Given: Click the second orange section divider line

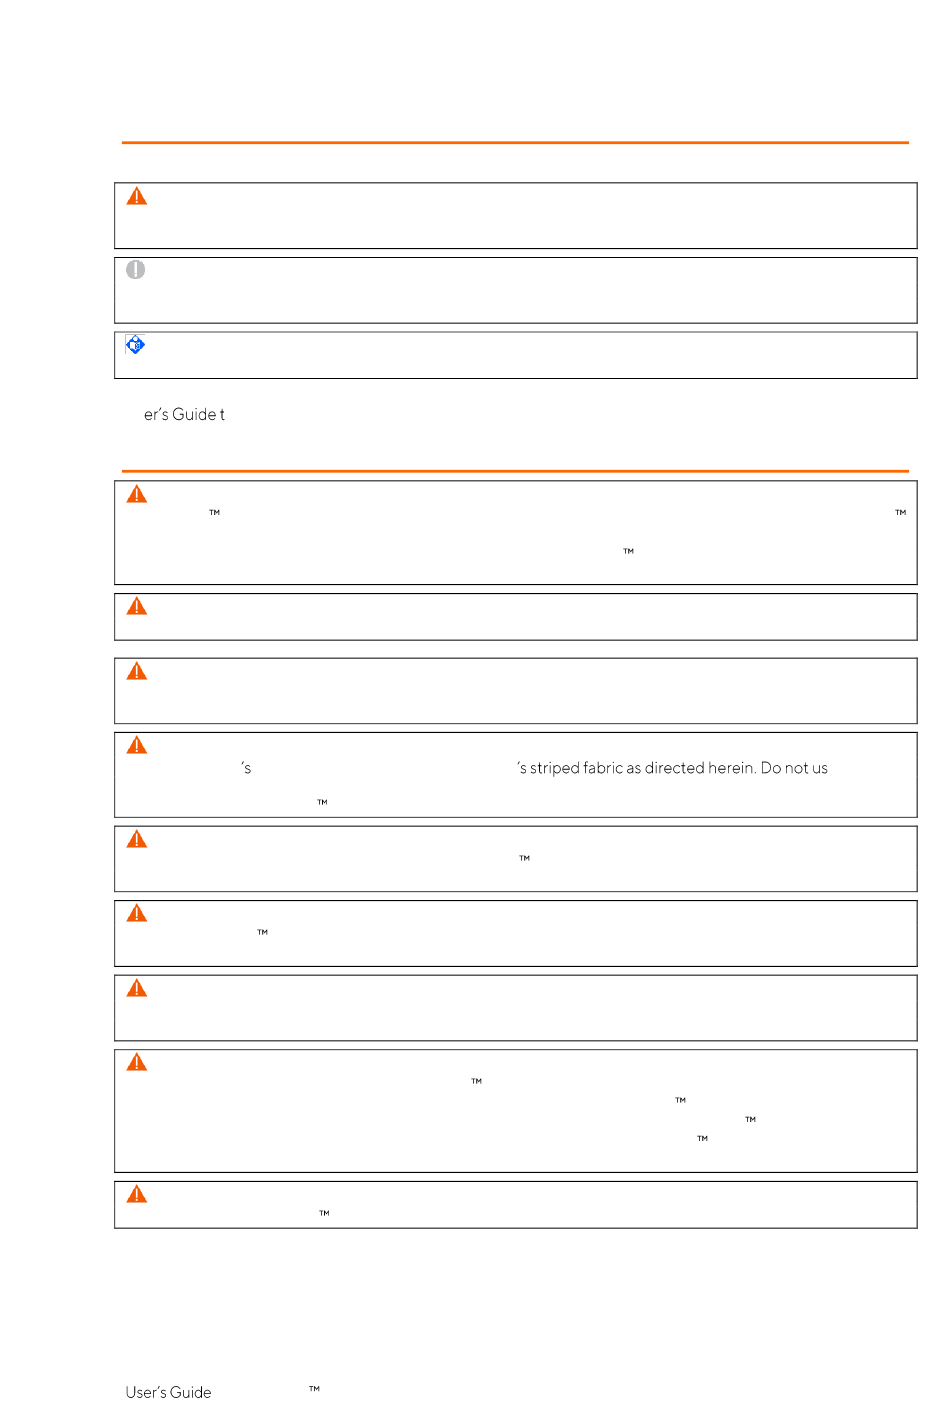Looking at the screenshot, I should [x=515, y=470].
